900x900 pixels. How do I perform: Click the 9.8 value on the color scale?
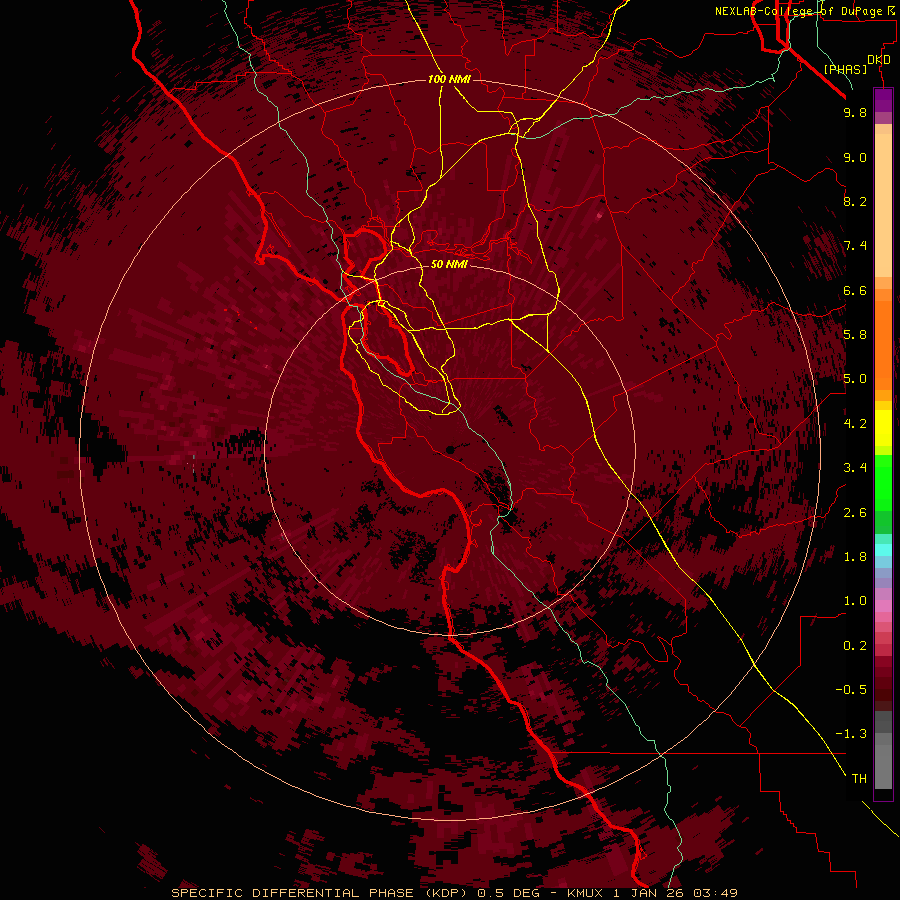click(x=855, y=112)
